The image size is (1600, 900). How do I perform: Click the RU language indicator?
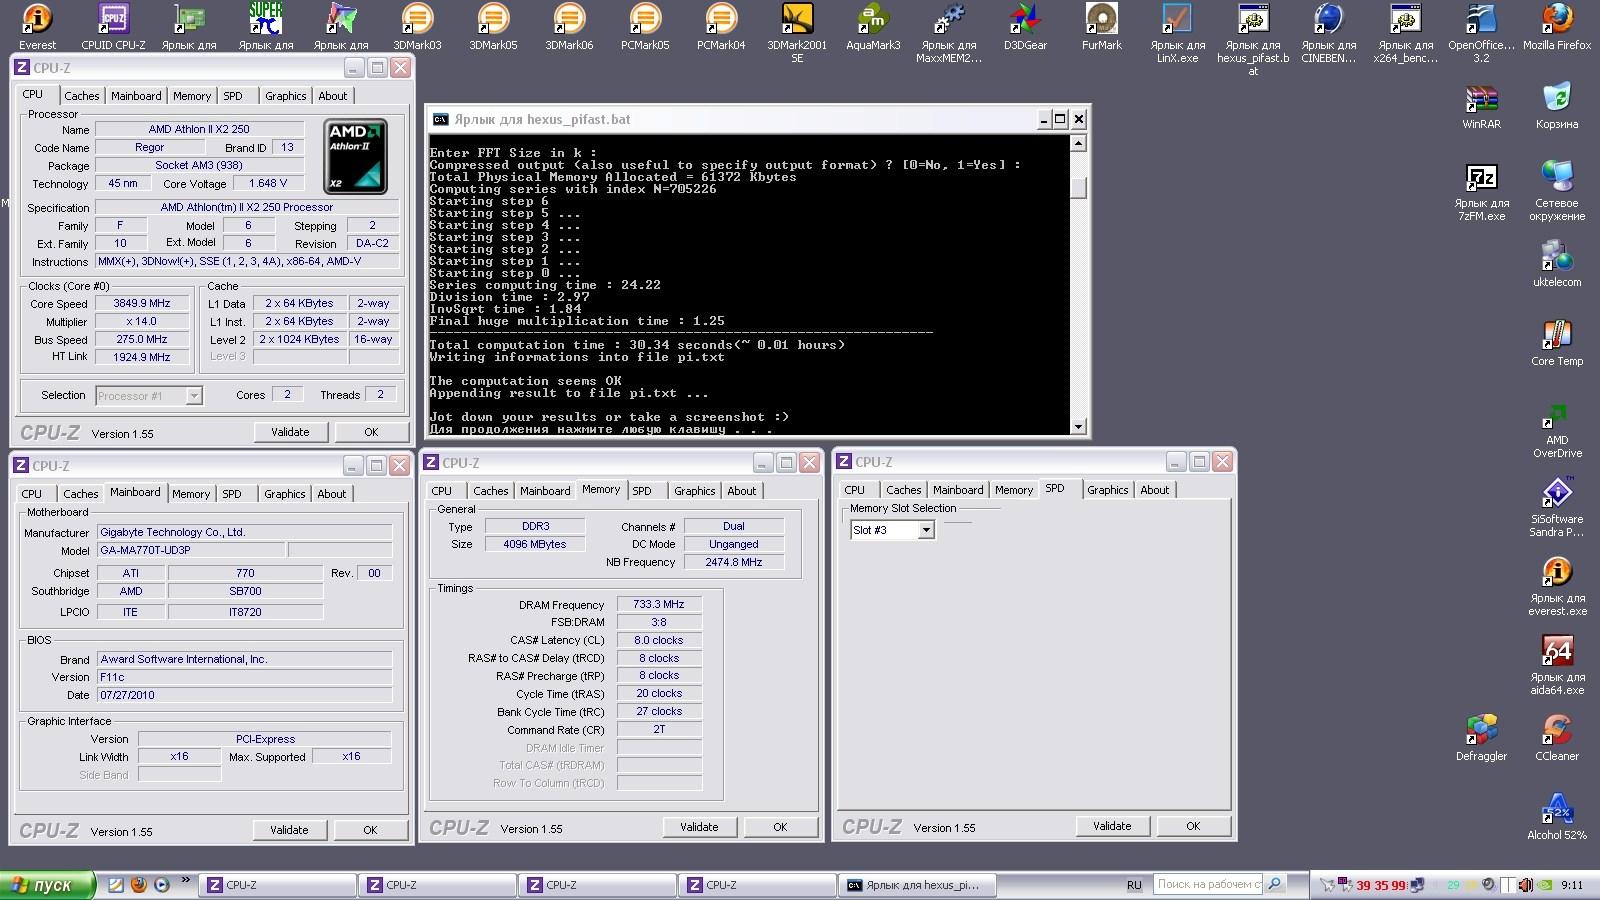coord(1134,885)
